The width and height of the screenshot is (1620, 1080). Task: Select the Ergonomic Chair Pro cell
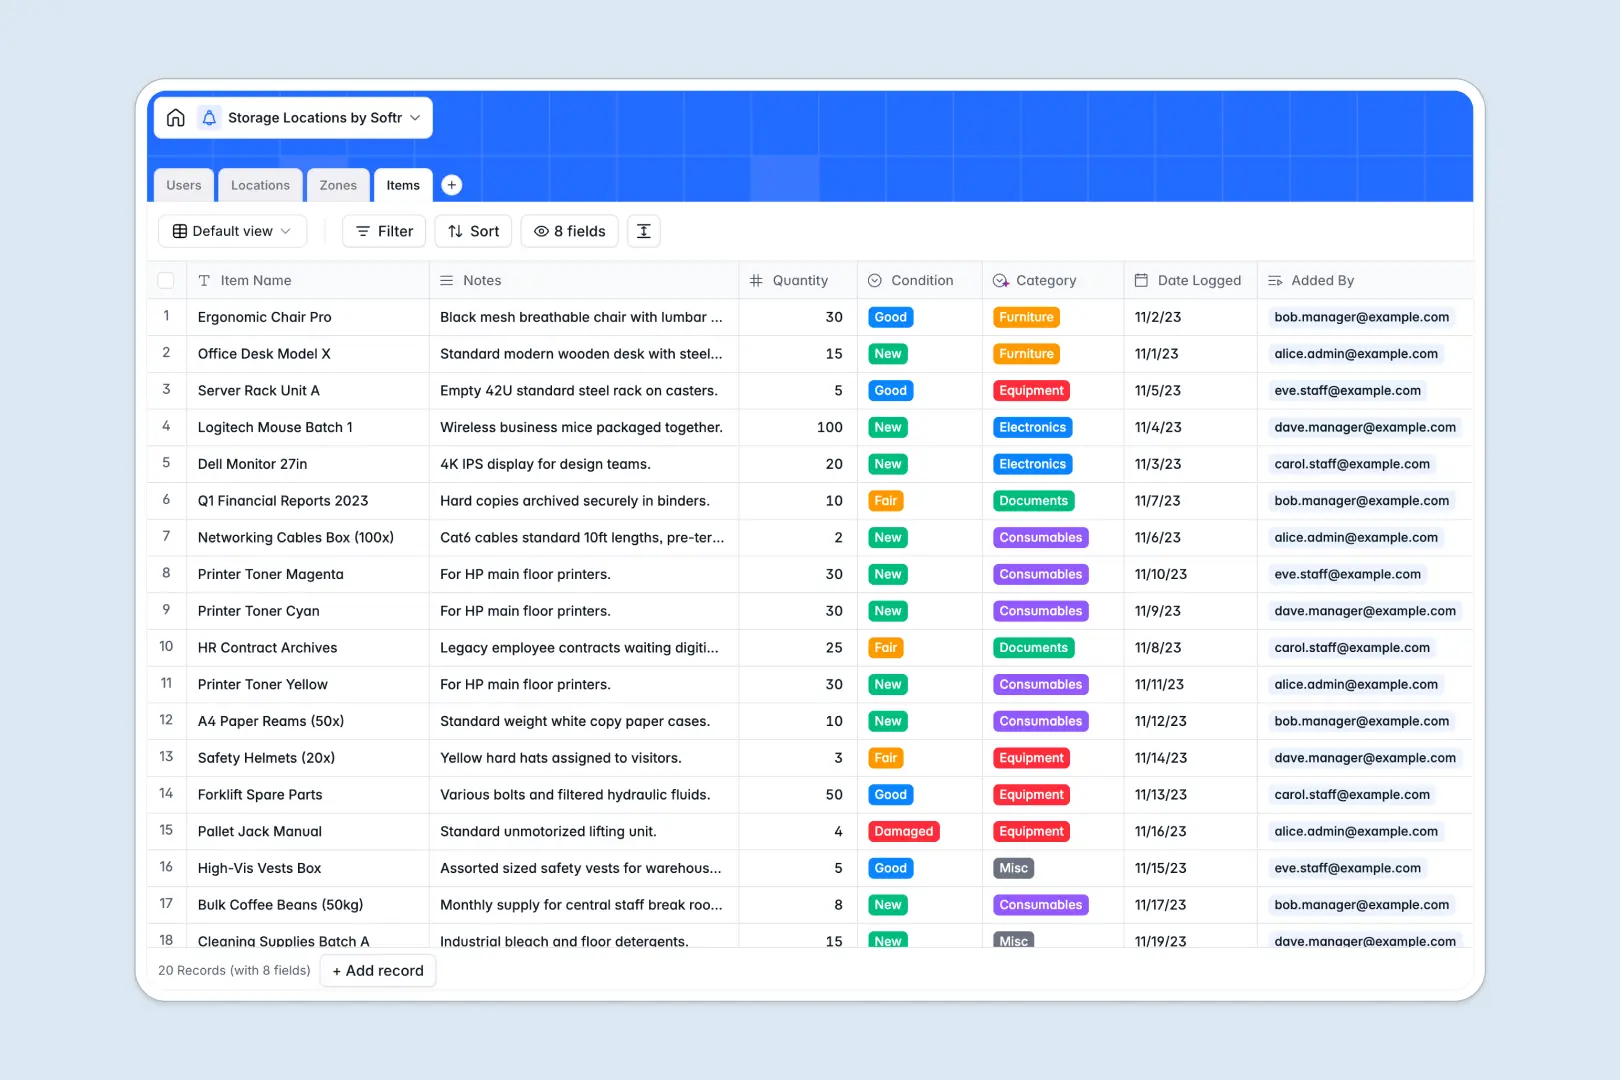(308, 317)
